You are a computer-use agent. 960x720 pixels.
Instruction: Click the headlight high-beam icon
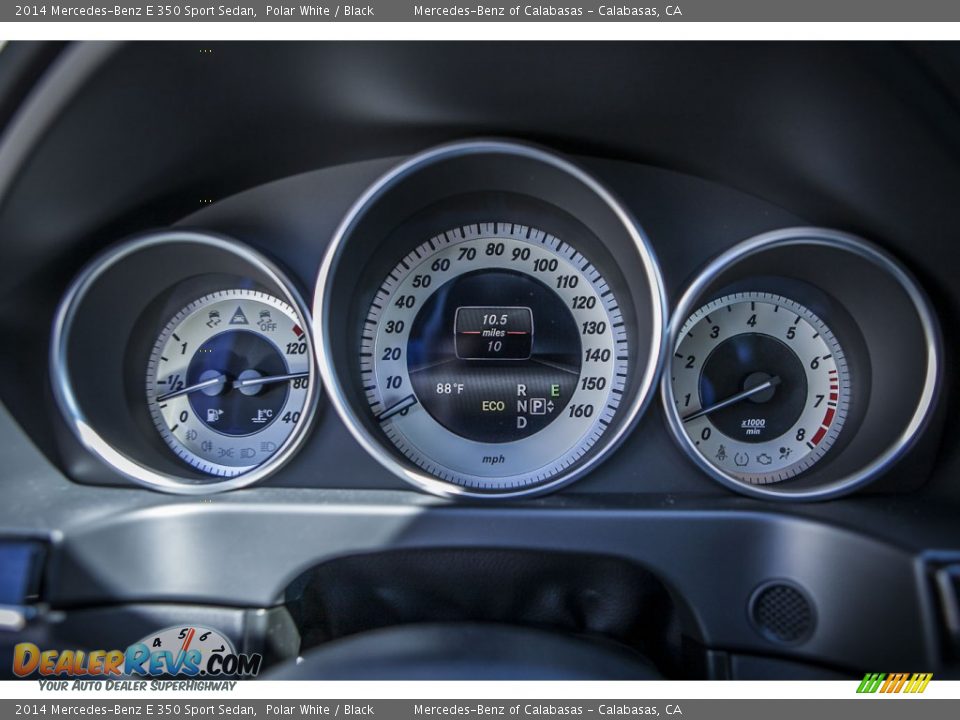pos(265,448)
